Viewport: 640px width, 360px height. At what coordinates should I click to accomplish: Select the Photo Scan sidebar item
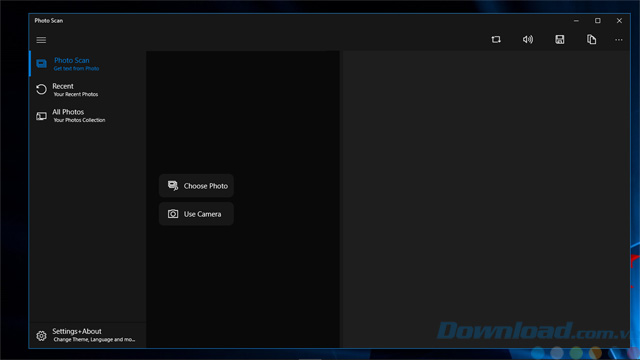tap(88, 64)
